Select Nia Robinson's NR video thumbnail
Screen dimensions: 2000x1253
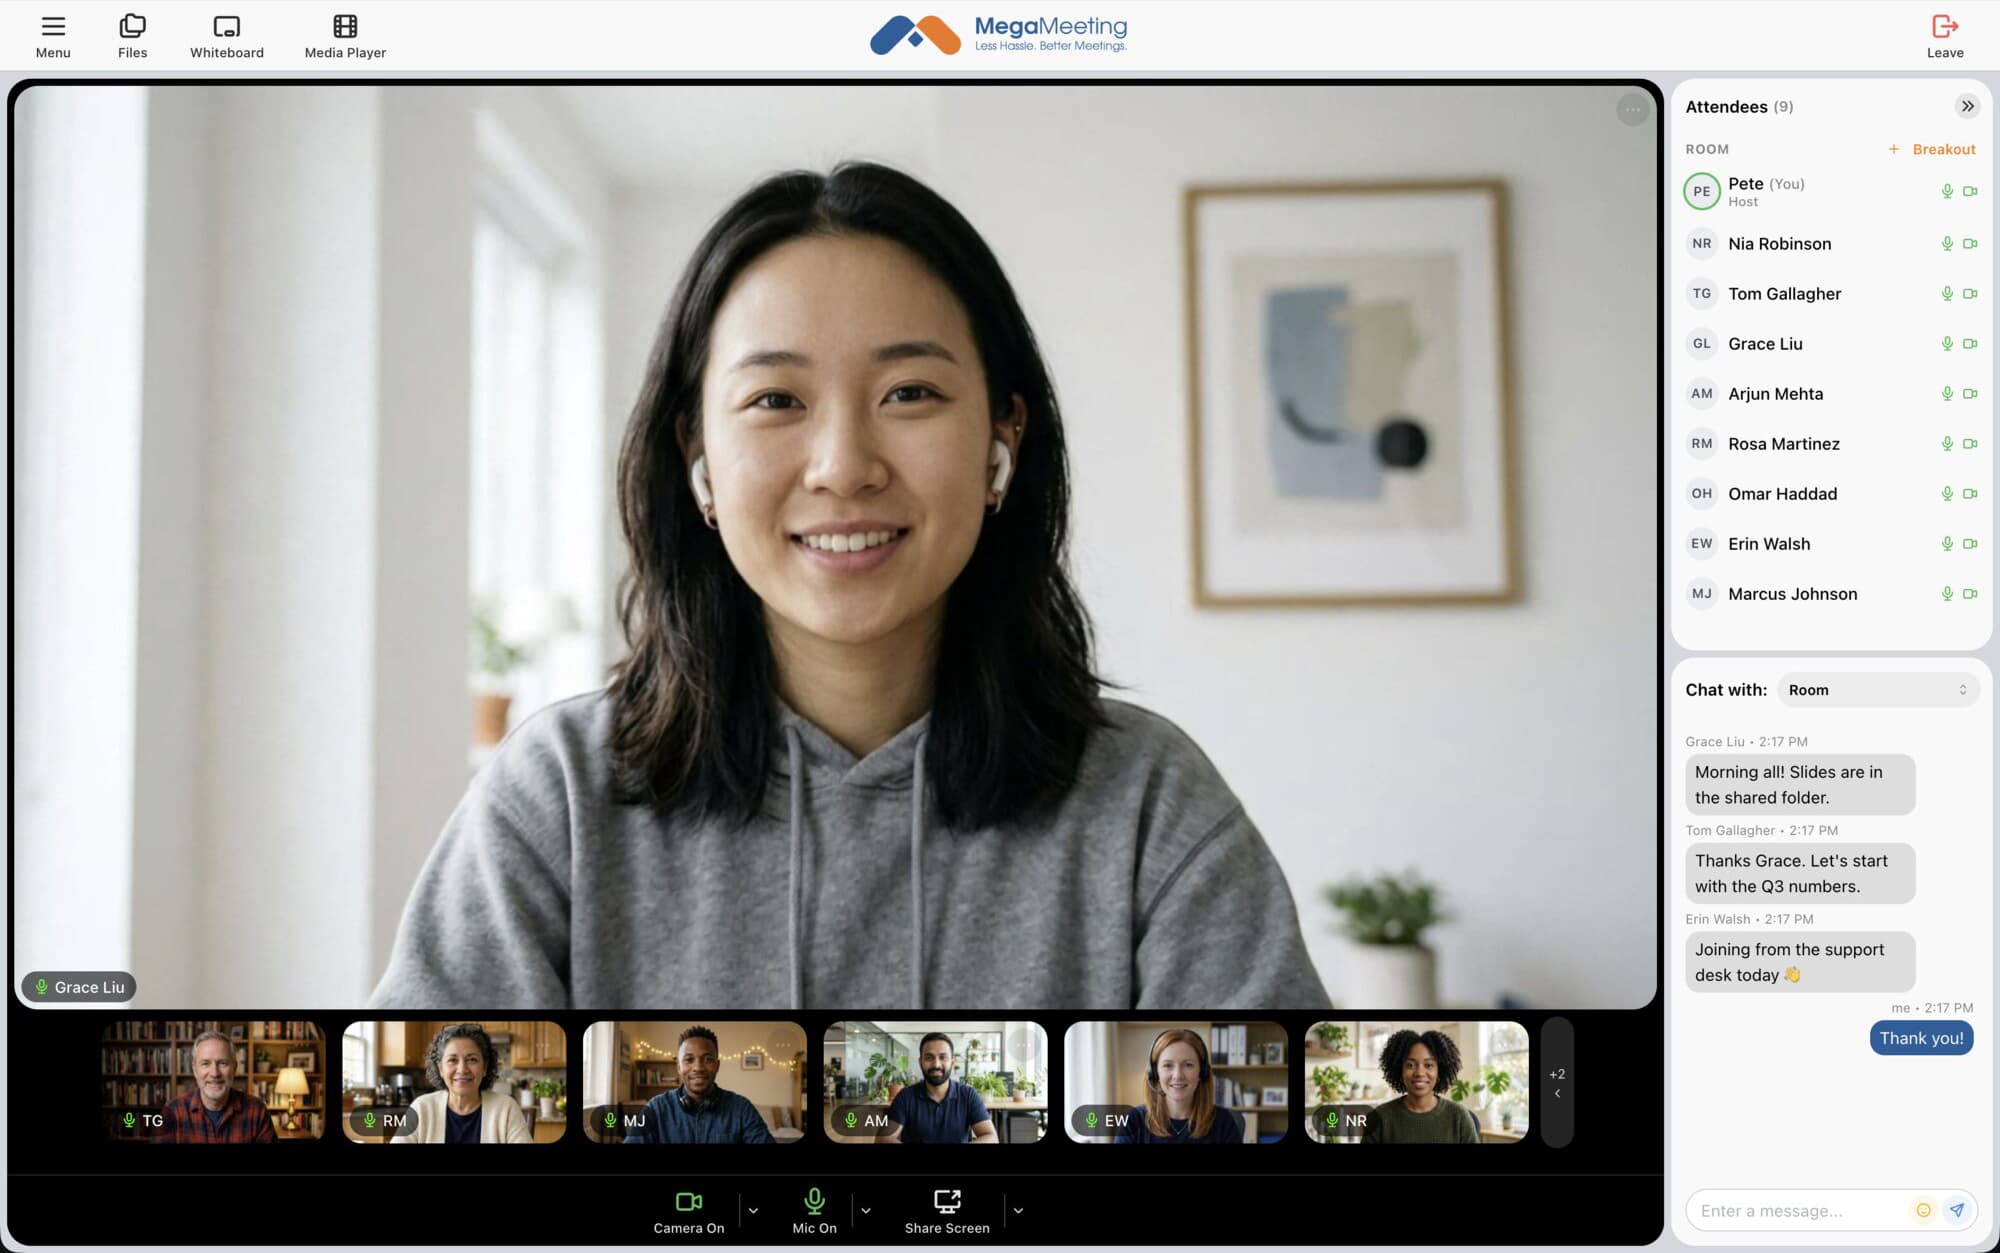coord(1417,1082)
